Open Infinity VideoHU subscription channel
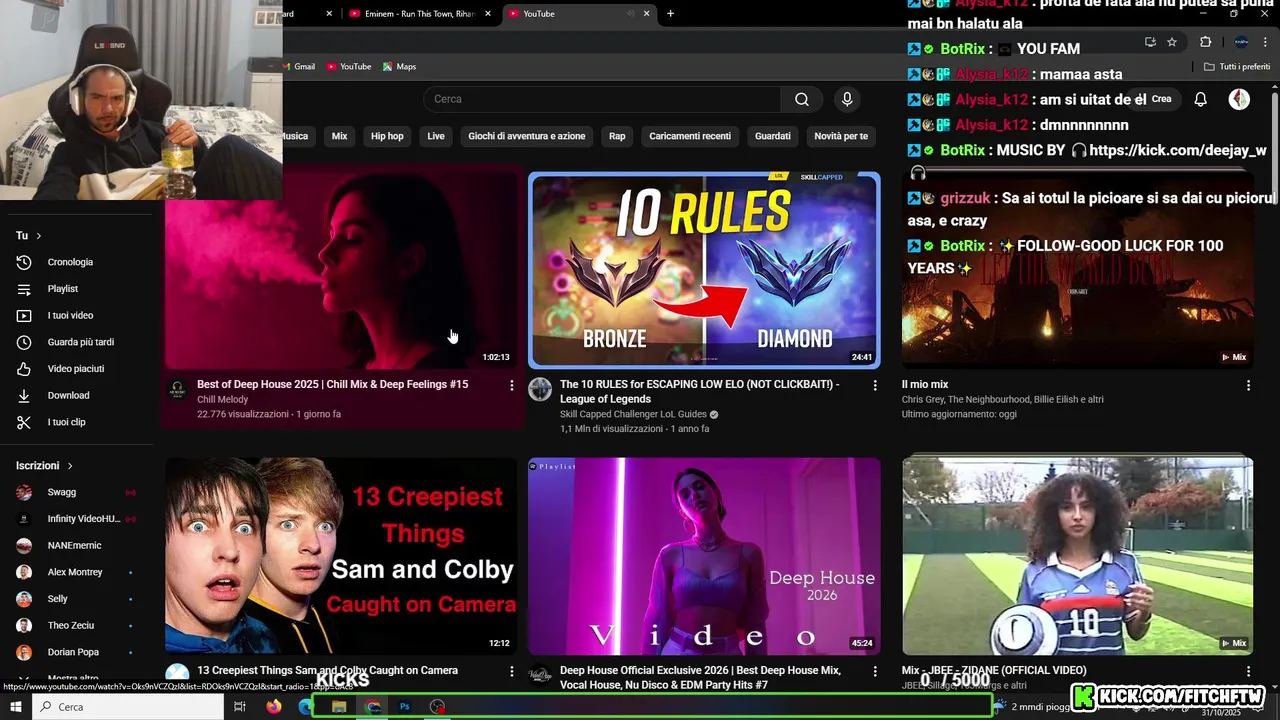This screenshot has height=720, width=1280. pyautogui.click(x=83, y=519)
